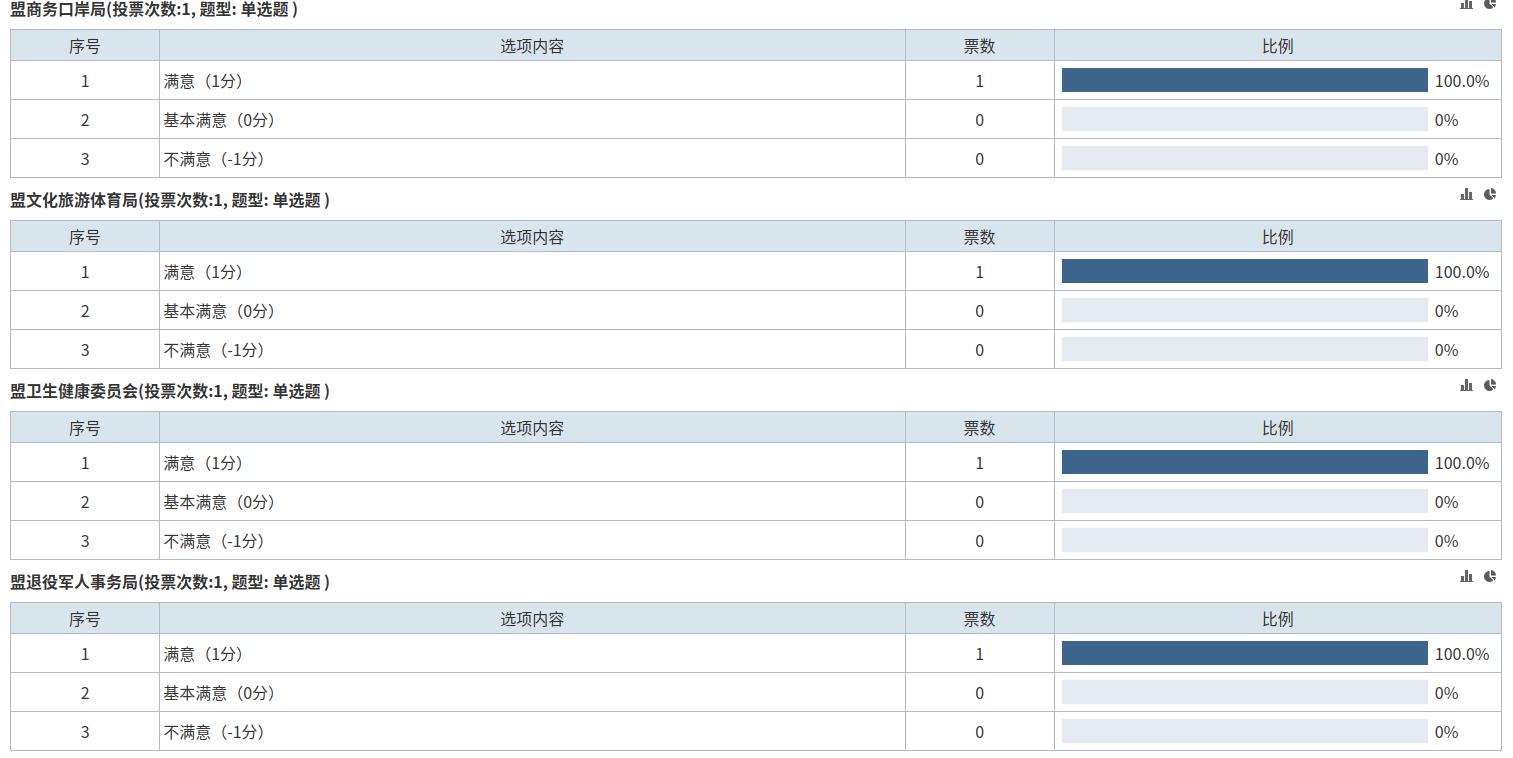
Task: Click the 盟卫生健康委员会 question title
Action: pyautogui.click(x=170, y=391)
